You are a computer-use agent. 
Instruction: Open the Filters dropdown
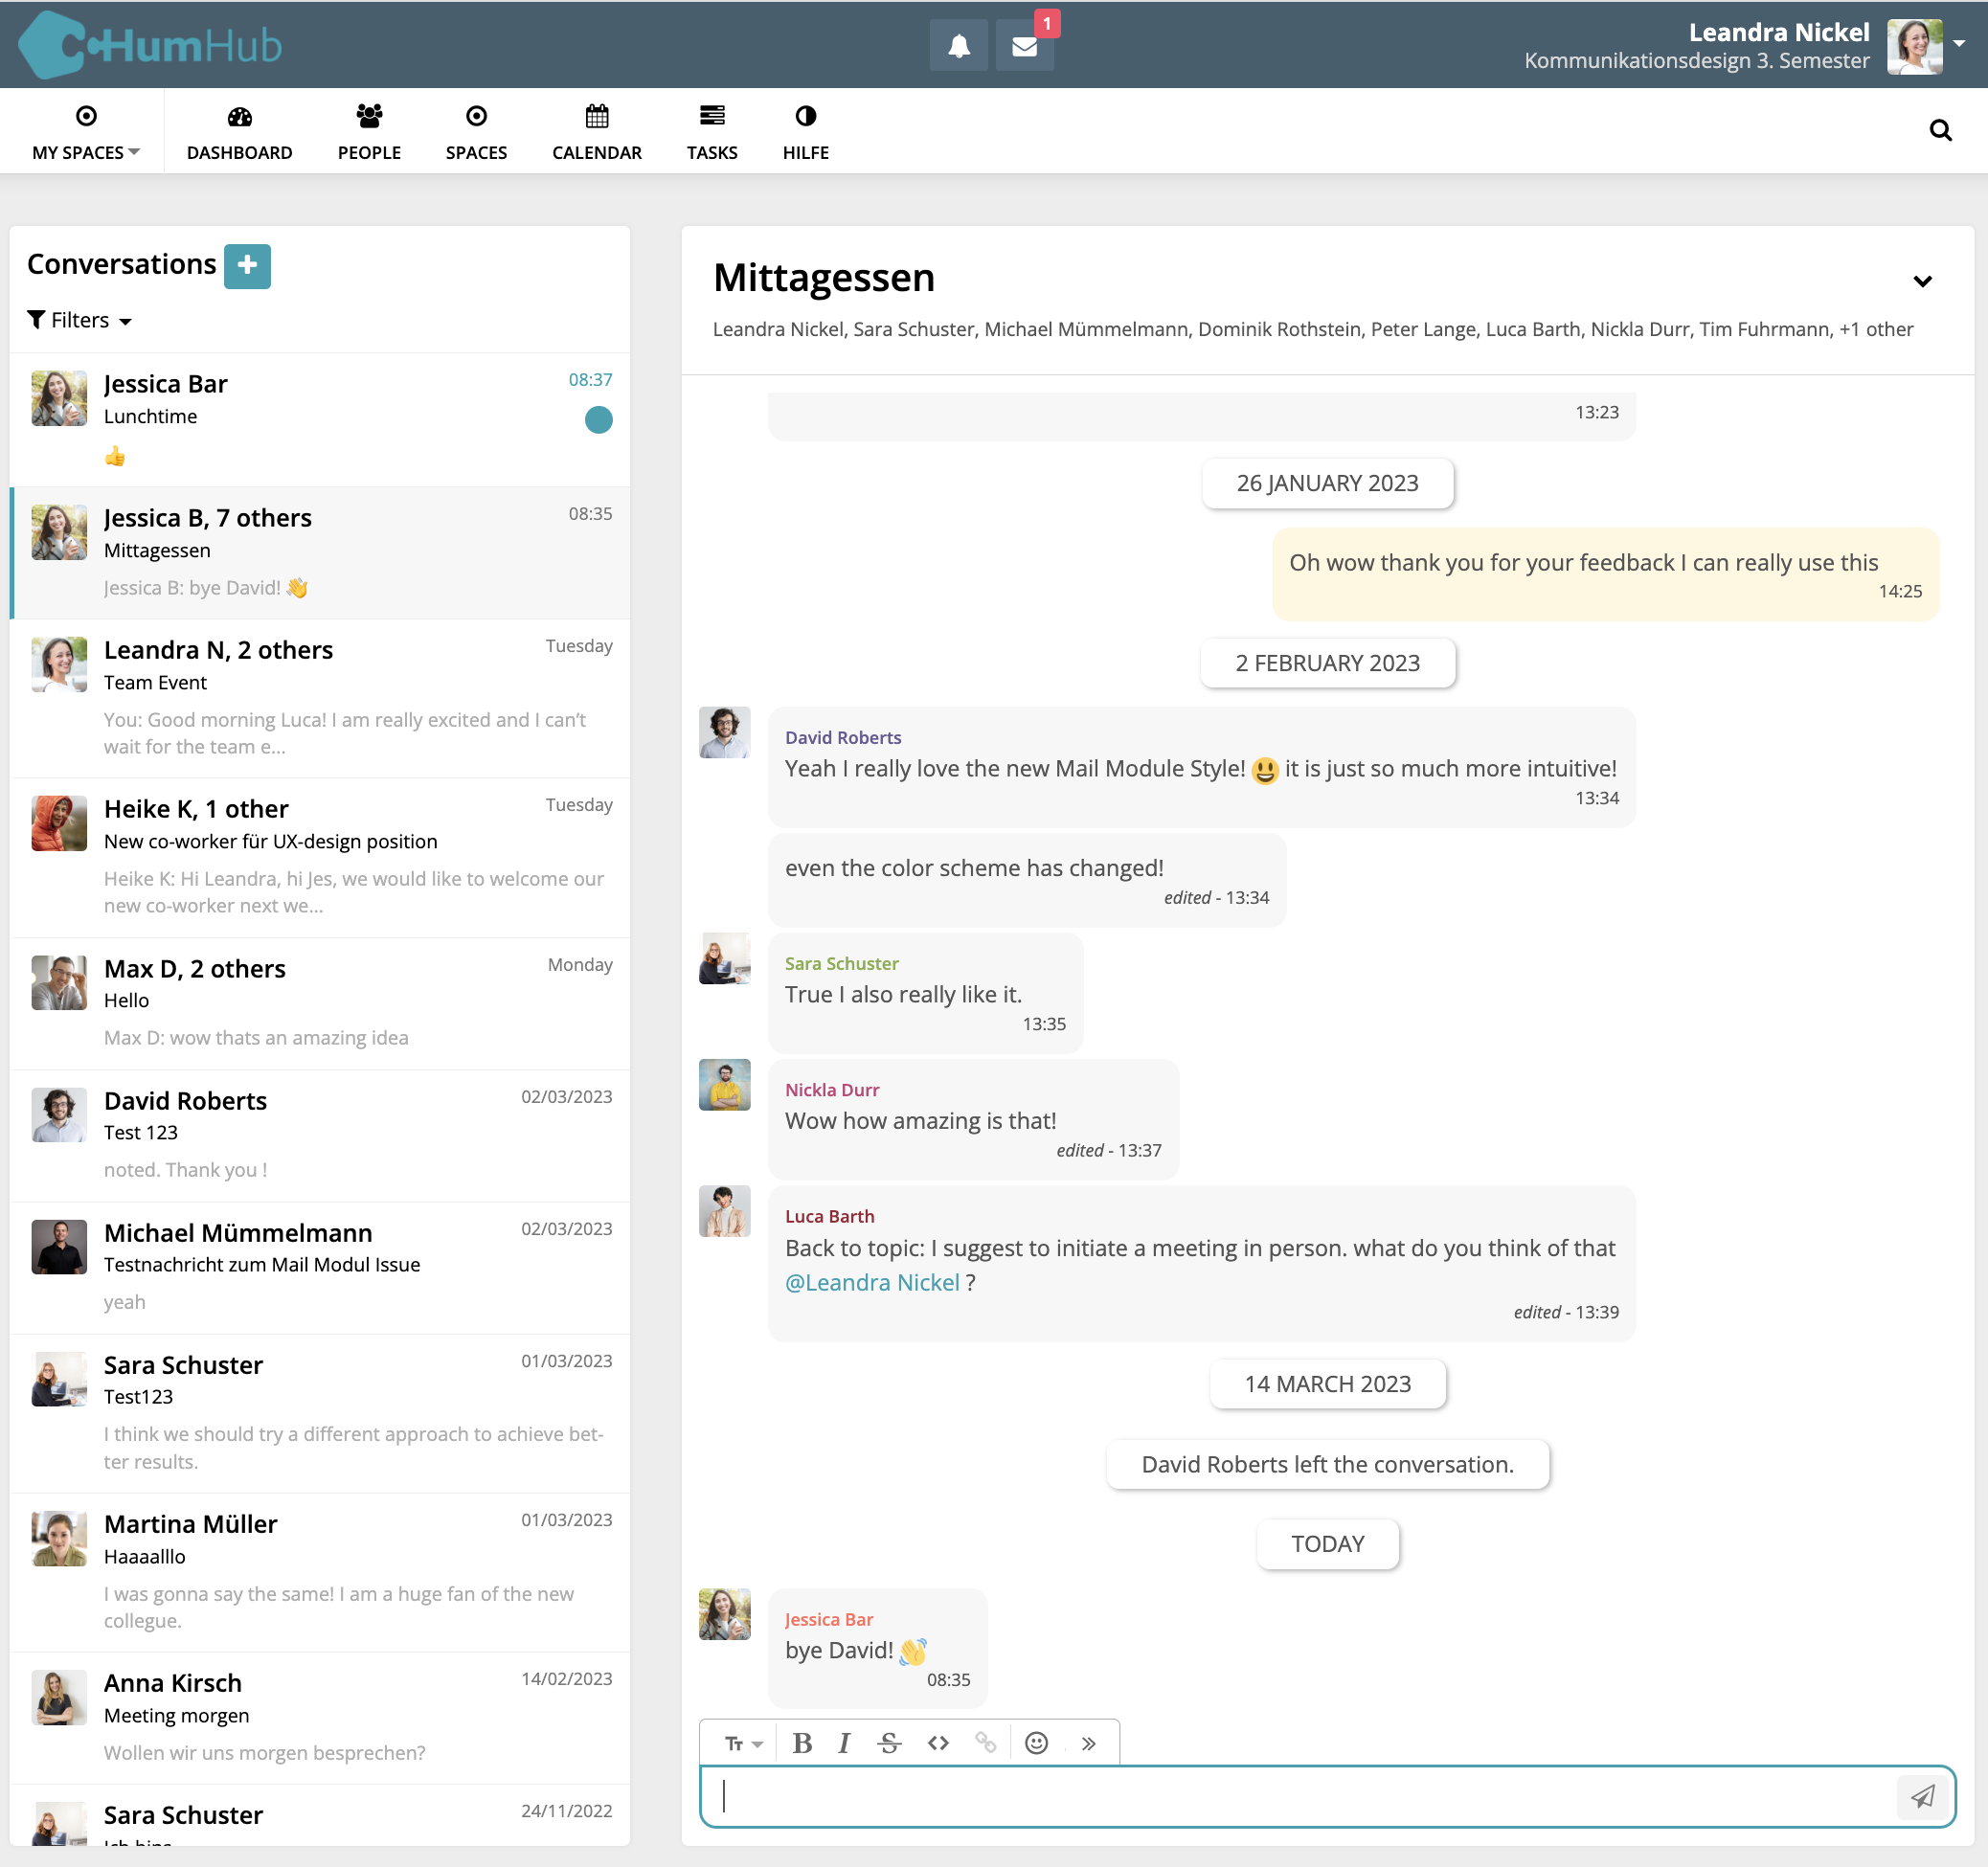tap(80, 320)
